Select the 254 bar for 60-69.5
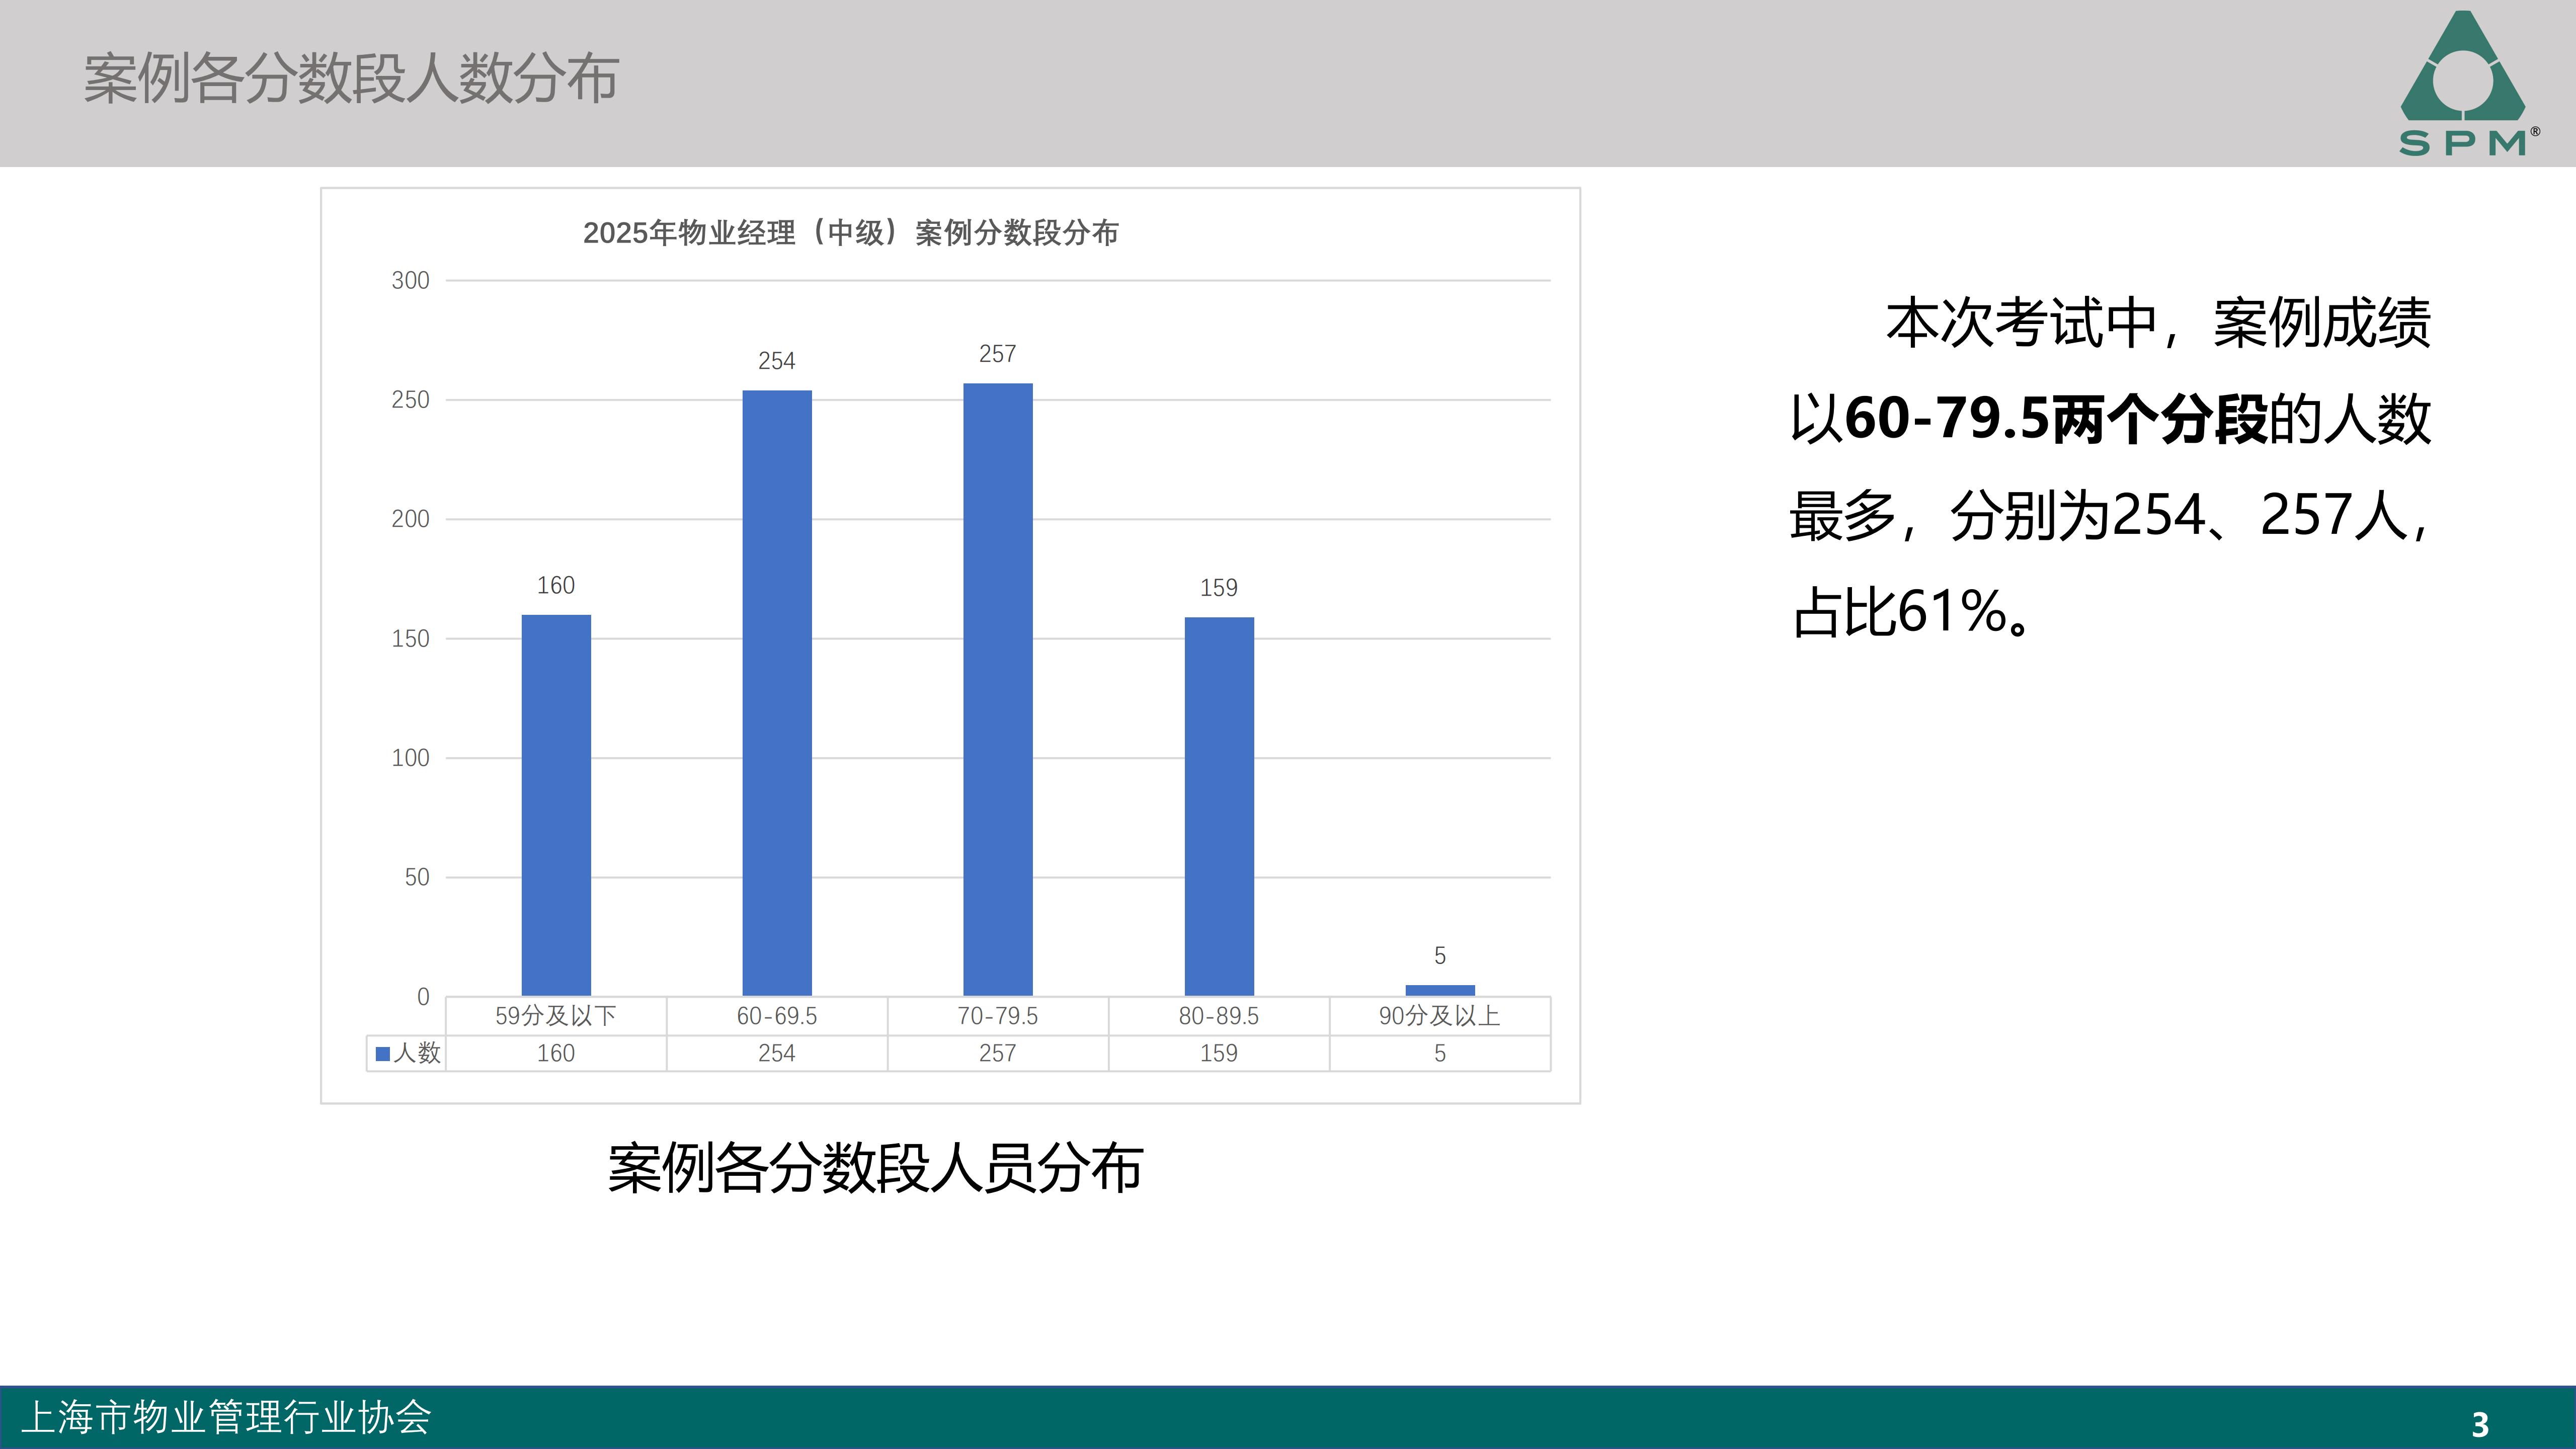Viewport: 2576px width, 1449px height. tap(777, 693)
